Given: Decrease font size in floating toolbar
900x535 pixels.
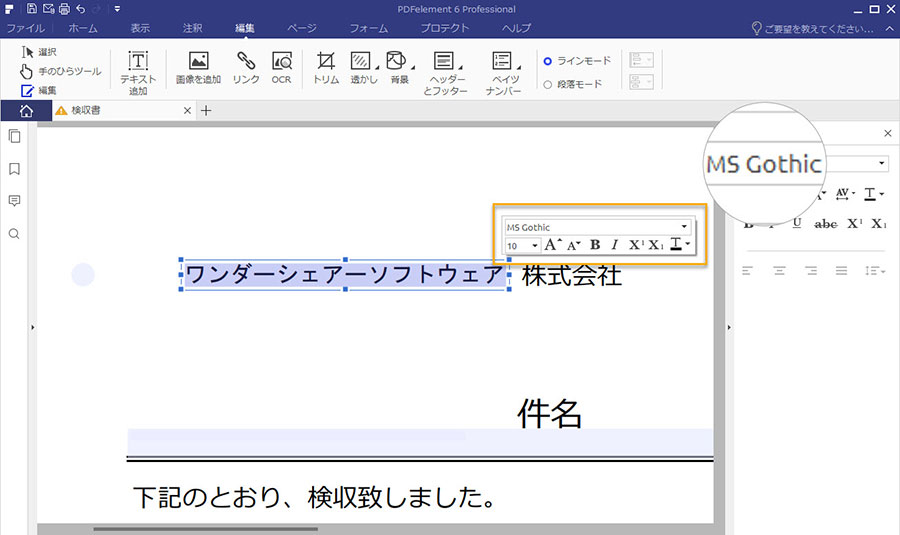Looking at the screenshot, I should pyautogui.click(x=573, y=246).
